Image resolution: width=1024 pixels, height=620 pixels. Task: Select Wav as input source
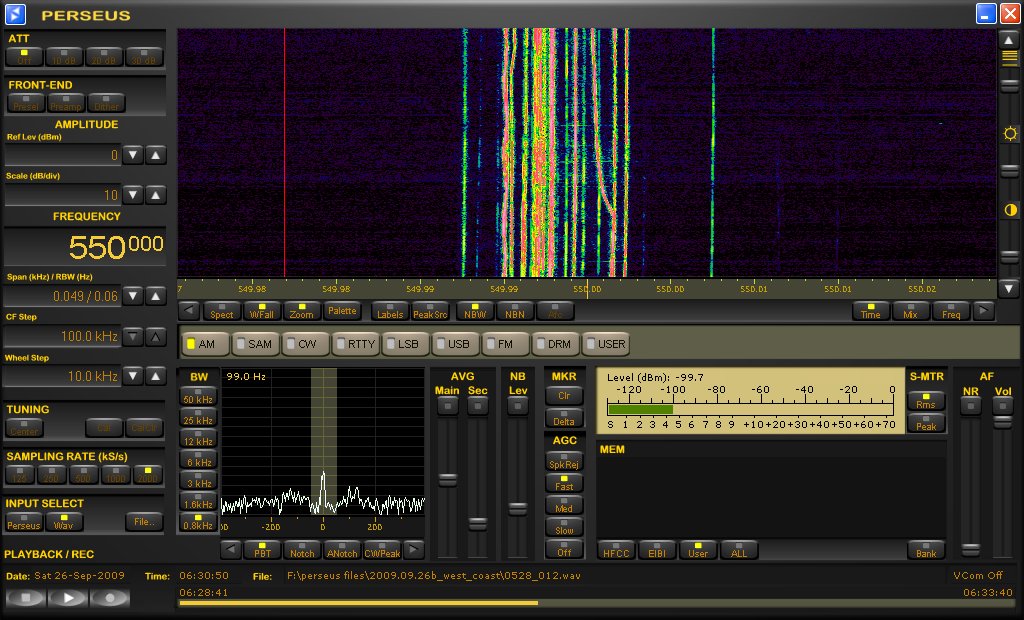(63, 522)
